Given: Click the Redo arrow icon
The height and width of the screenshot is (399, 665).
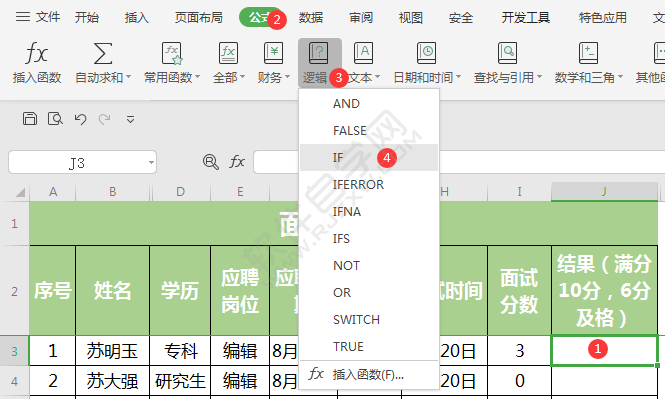Looking at the screenshot, I should (104, 119).
